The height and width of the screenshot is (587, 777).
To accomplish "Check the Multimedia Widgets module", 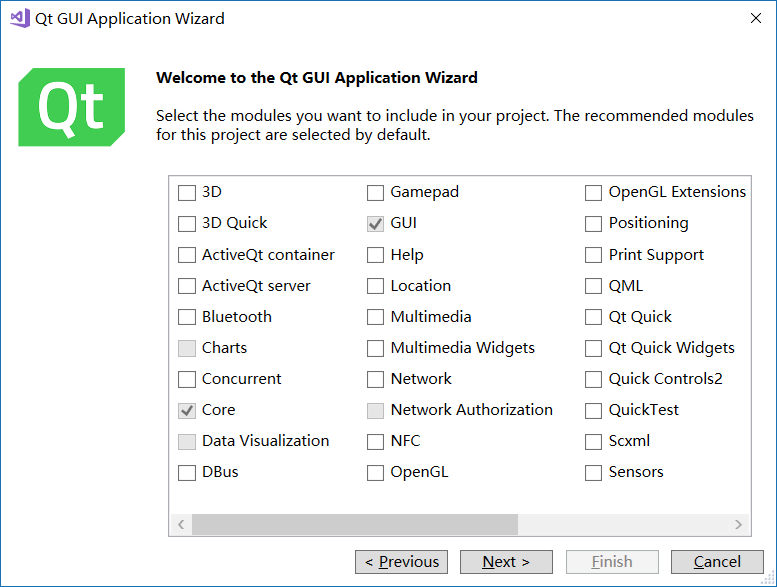I will [x=375, y=348].
